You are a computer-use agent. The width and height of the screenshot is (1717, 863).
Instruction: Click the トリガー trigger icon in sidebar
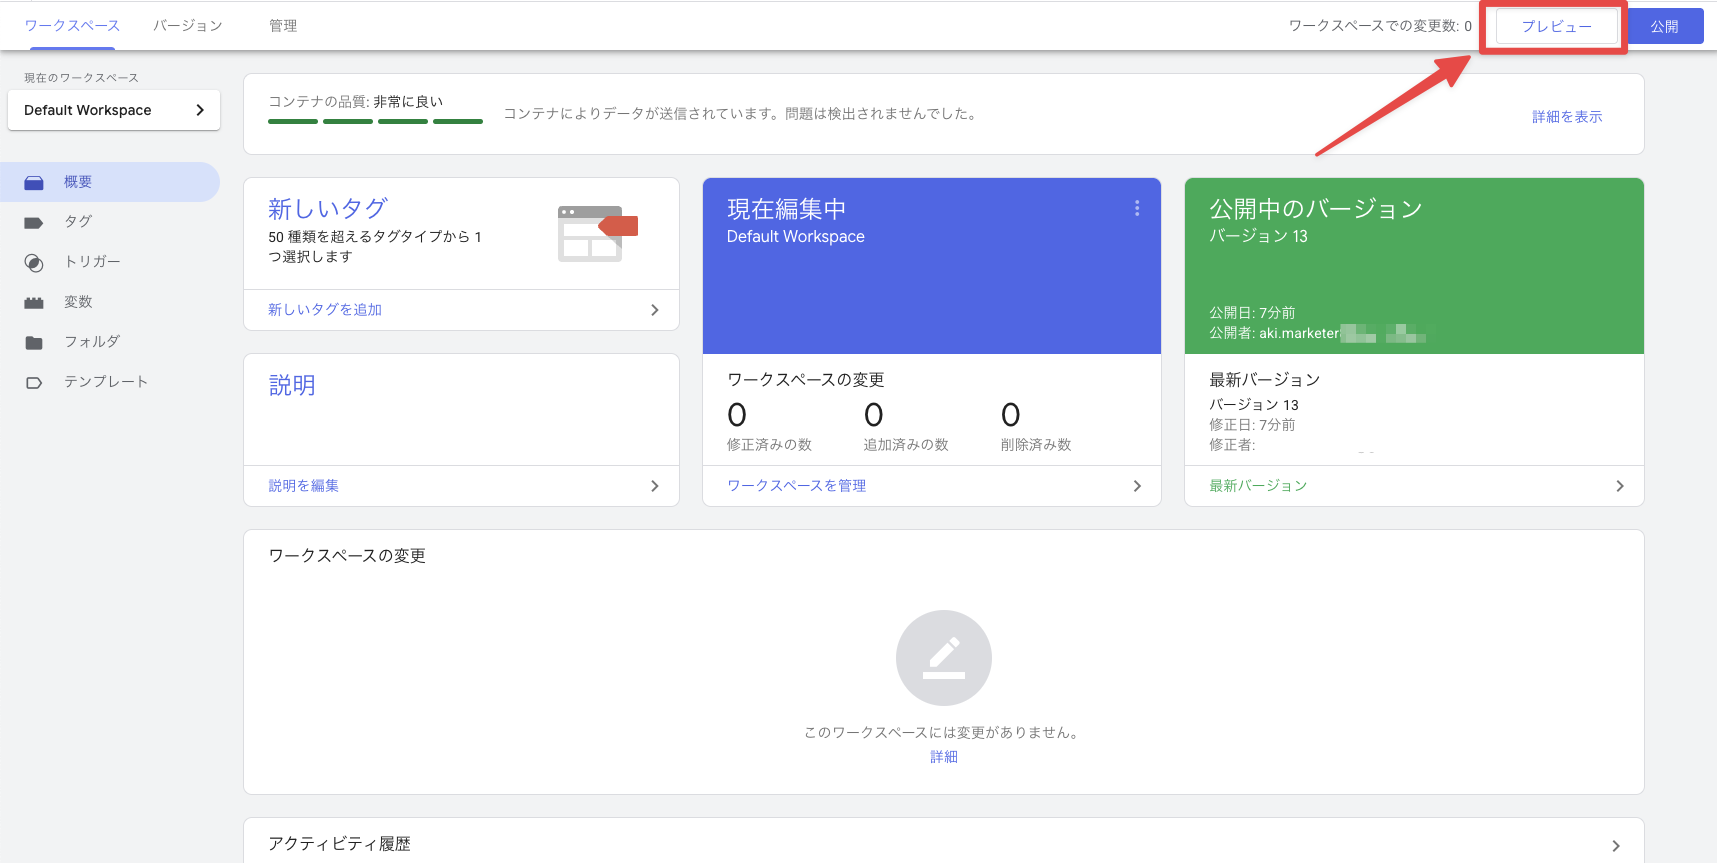pos(34,263)
